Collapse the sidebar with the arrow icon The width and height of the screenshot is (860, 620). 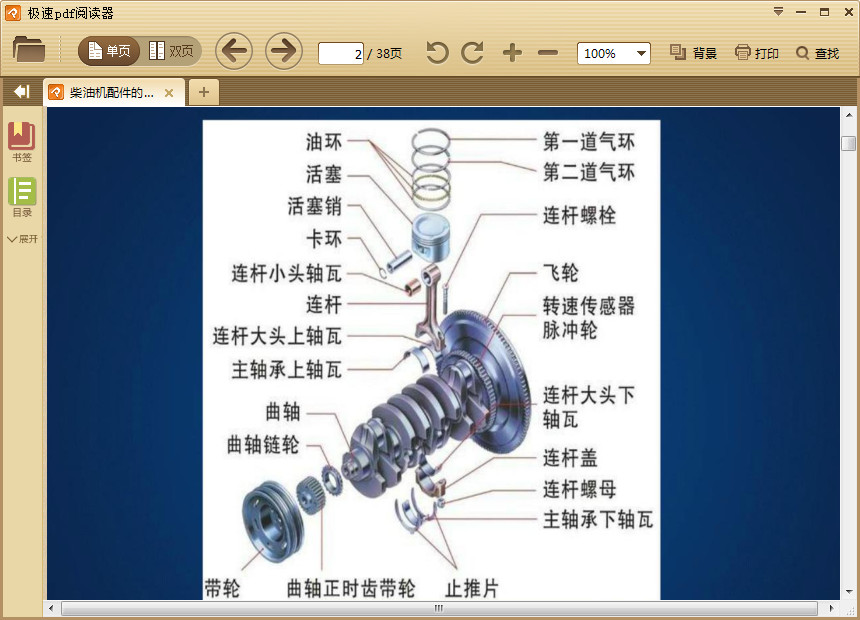[x=22, y=92]
